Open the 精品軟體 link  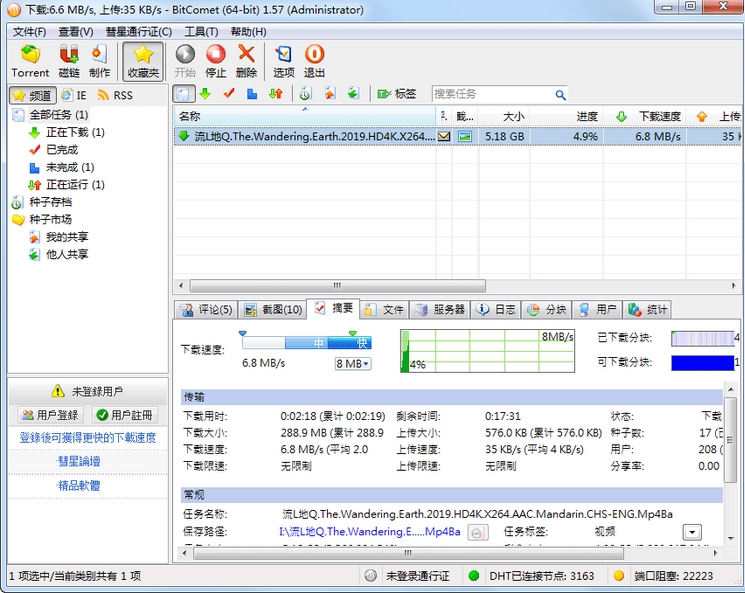pos(78,486)
